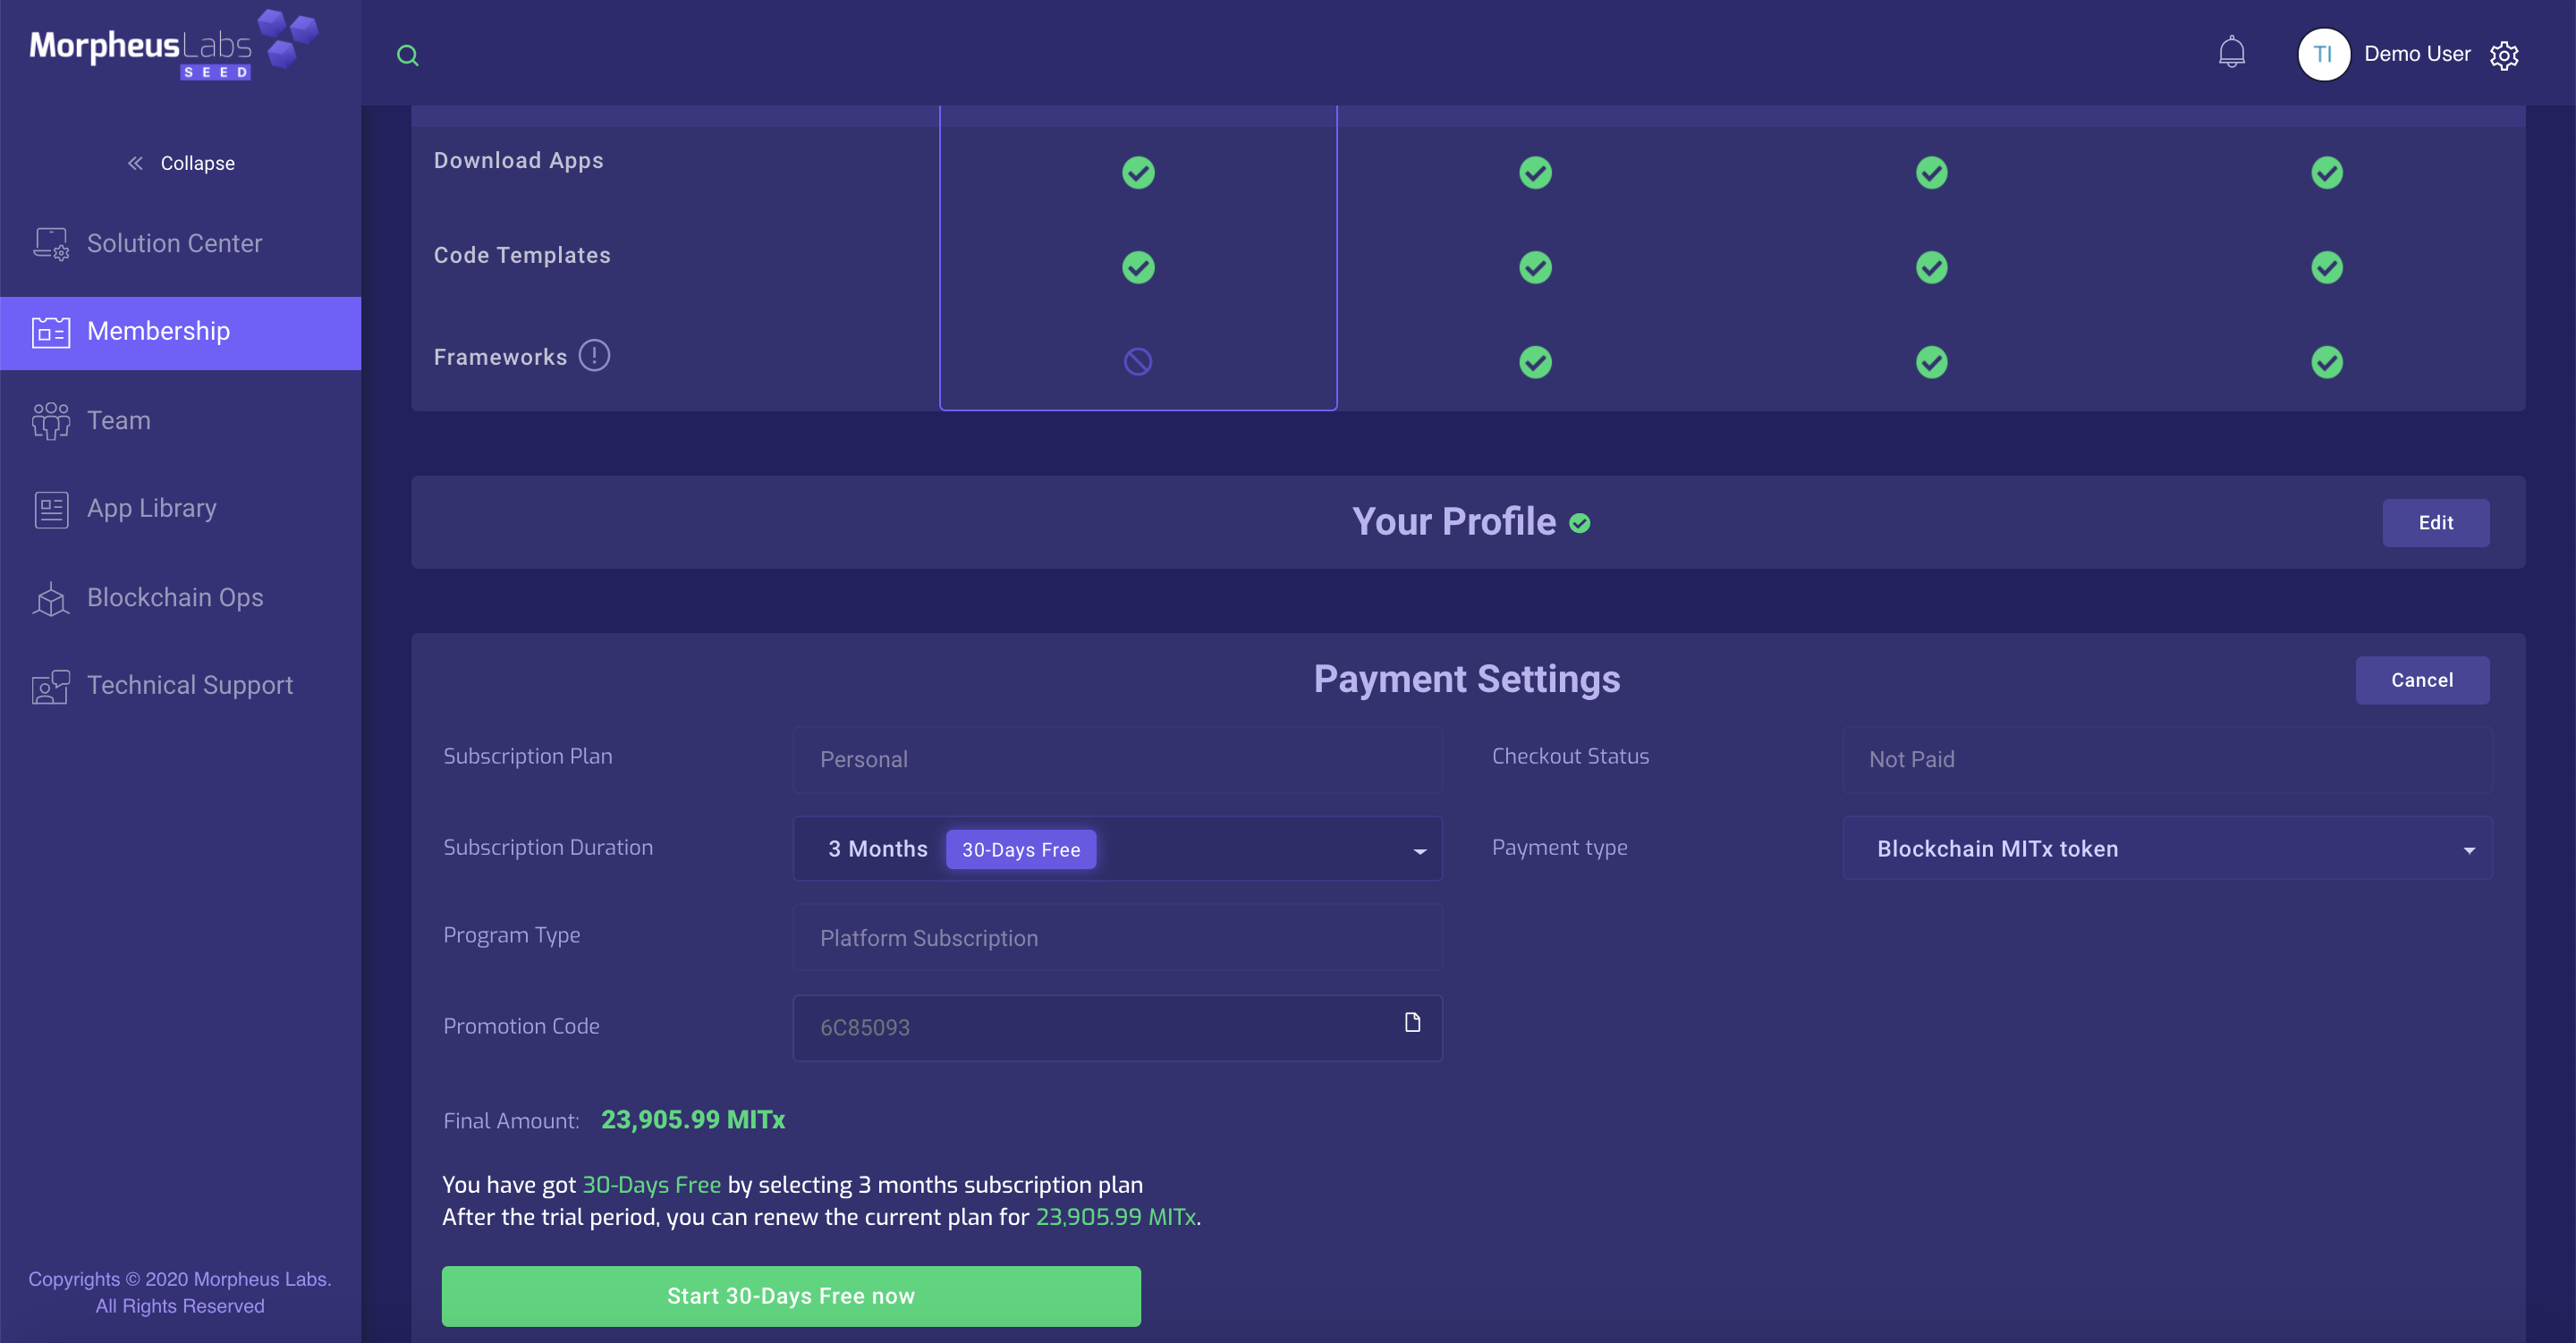Open settings gear next to Demo User
This screenshot has width=2576, height=1343.
click(2503, 55)
